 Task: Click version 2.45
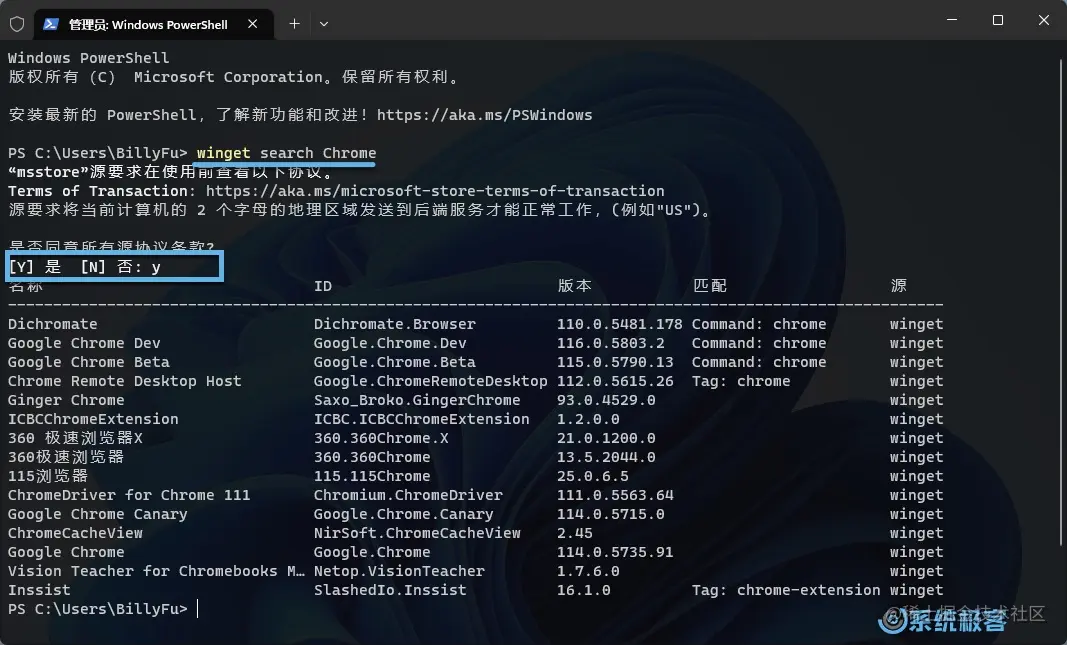point(574,533)
